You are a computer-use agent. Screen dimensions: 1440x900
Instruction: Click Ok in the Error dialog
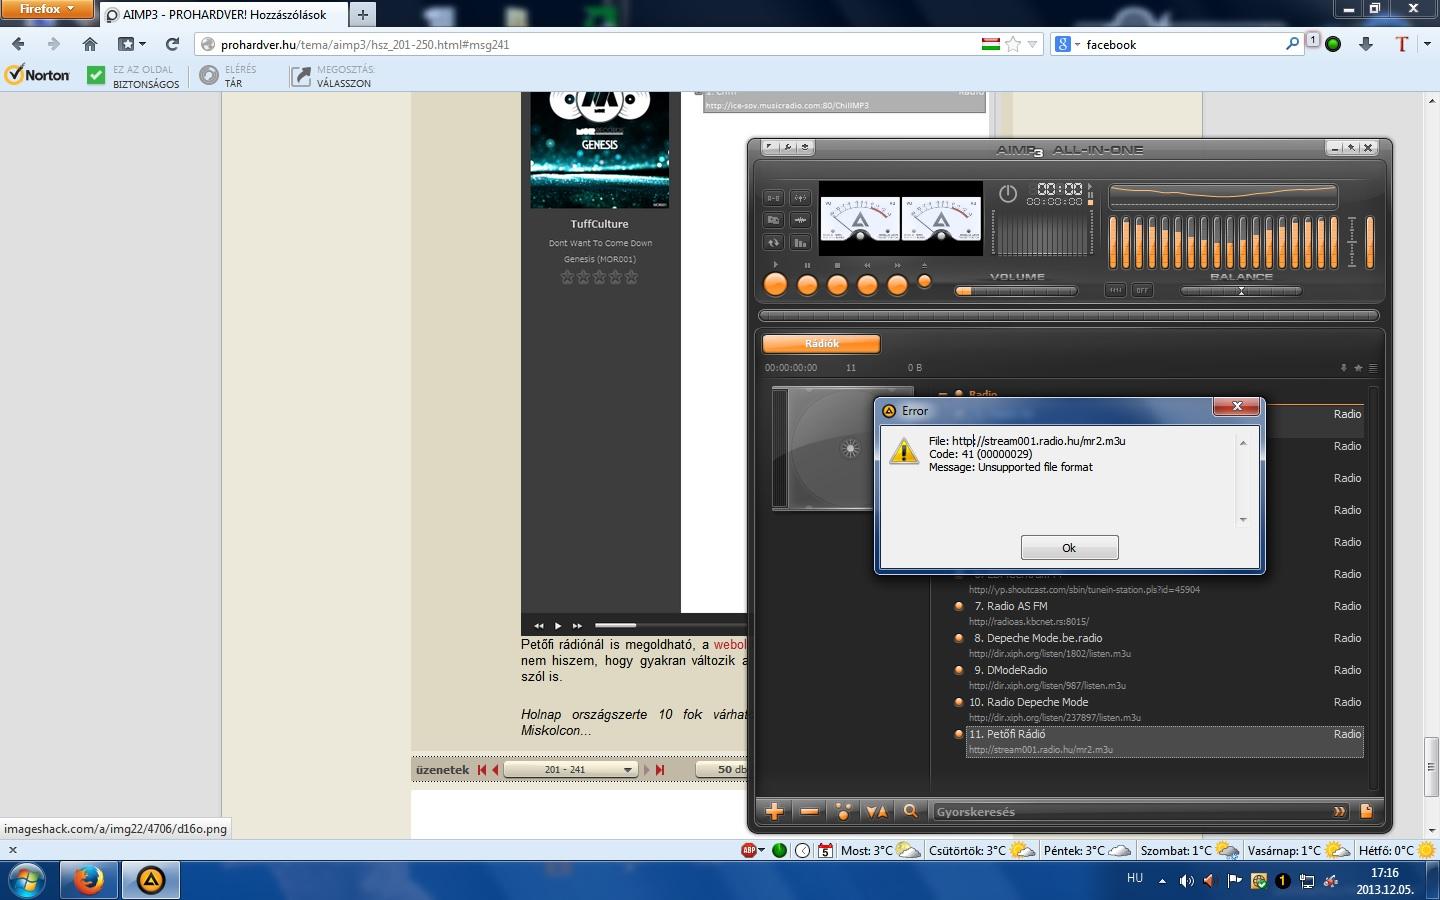click(1069, 548)
